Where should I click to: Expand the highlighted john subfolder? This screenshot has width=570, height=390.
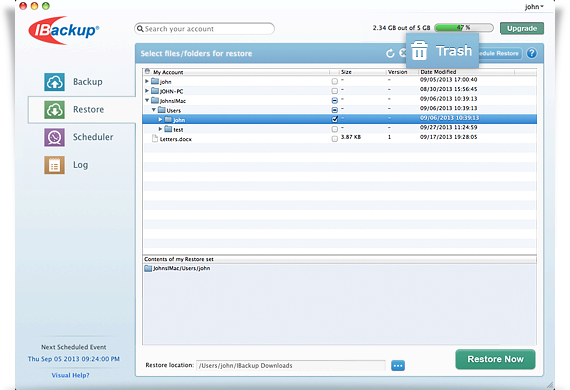point(160,119)
